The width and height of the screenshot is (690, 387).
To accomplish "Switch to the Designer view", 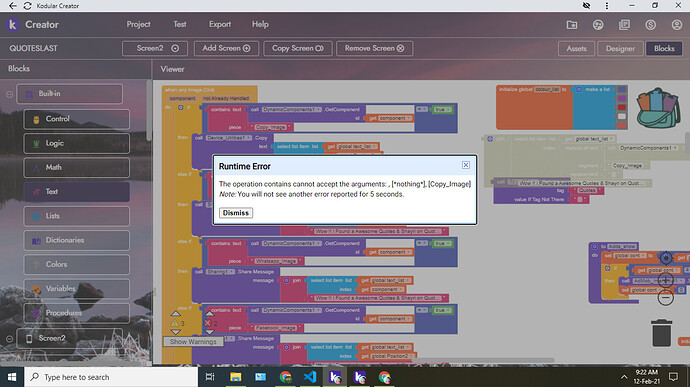I will (620, 48).
